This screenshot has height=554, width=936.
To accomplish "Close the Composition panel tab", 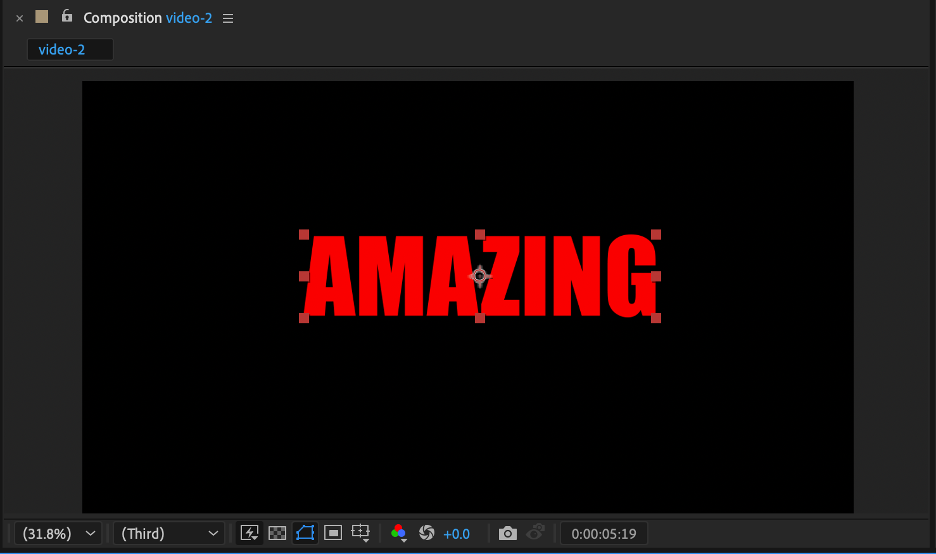I will 19,18.
